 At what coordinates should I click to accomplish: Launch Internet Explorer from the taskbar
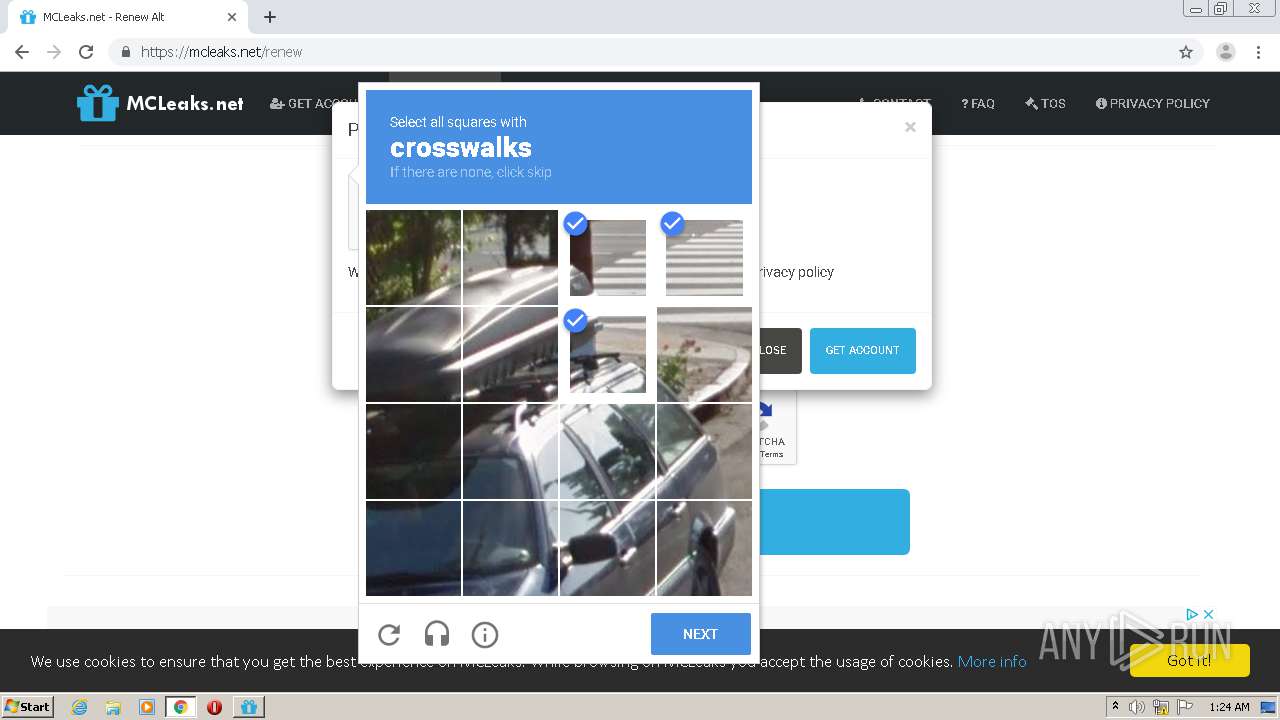coord(80,707)
